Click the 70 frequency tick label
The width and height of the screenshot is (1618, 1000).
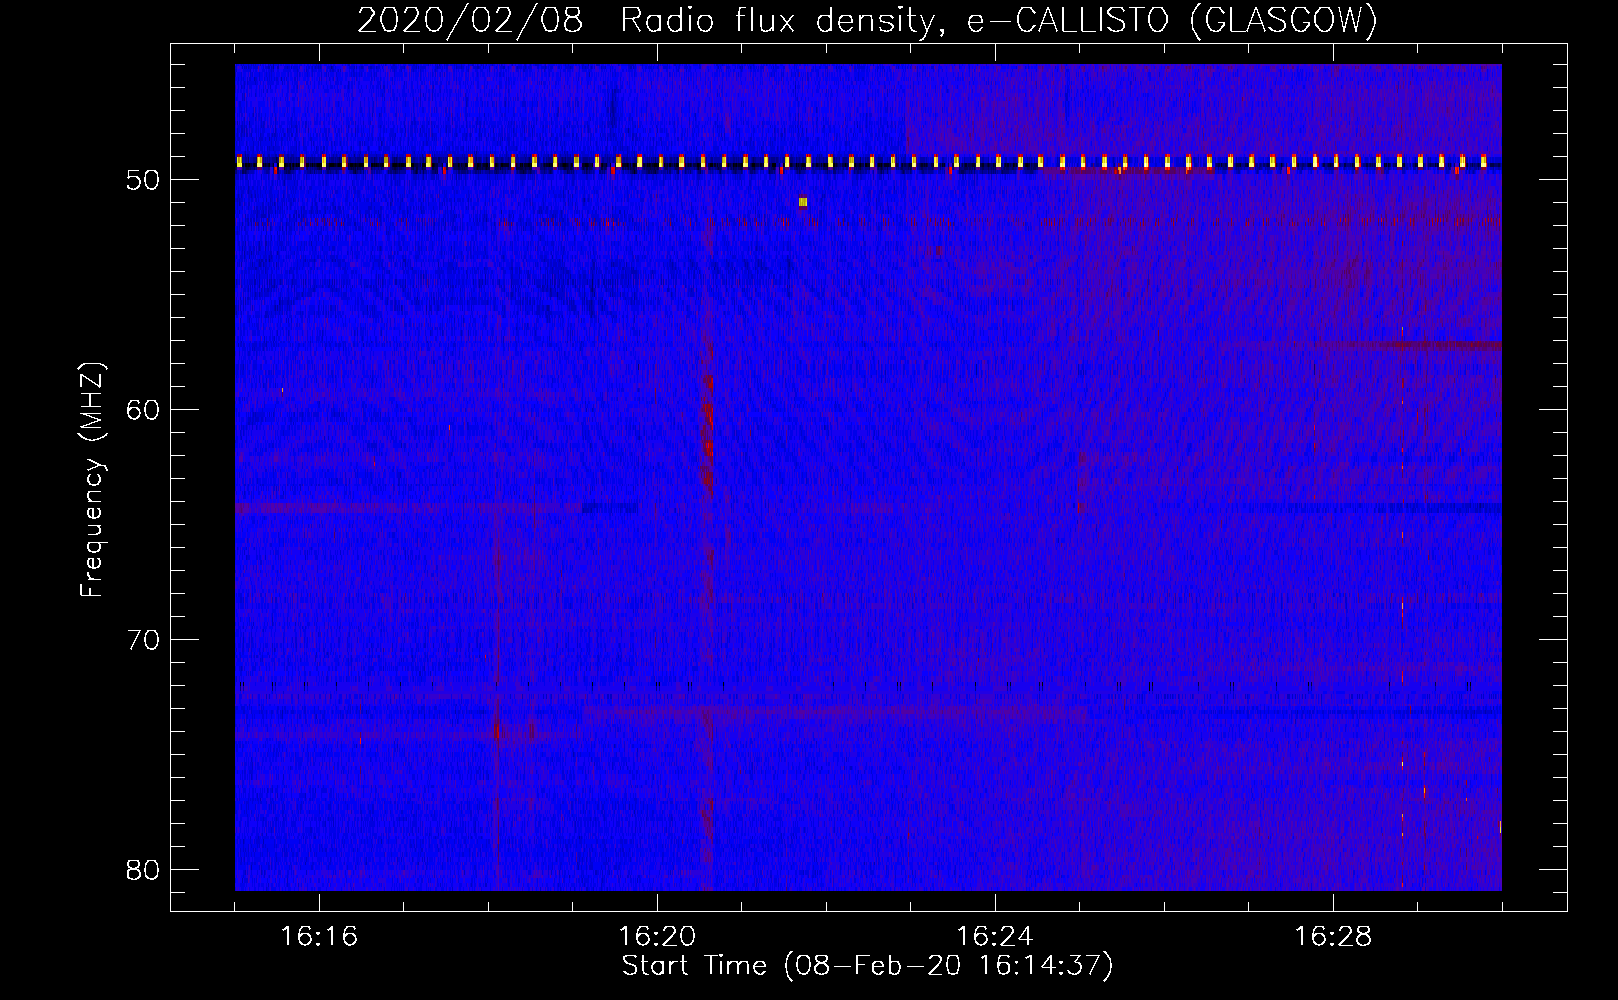(144, 640)
